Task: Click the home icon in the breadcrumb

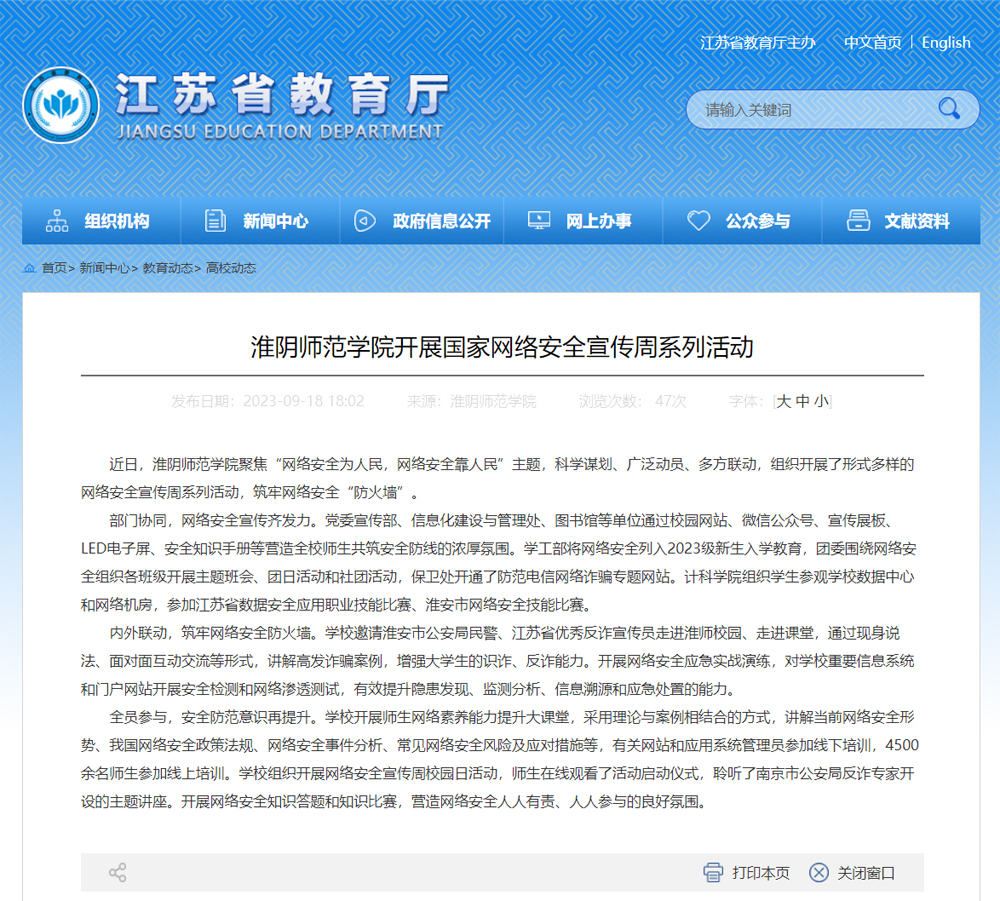Action: click(x=29, y=268)
